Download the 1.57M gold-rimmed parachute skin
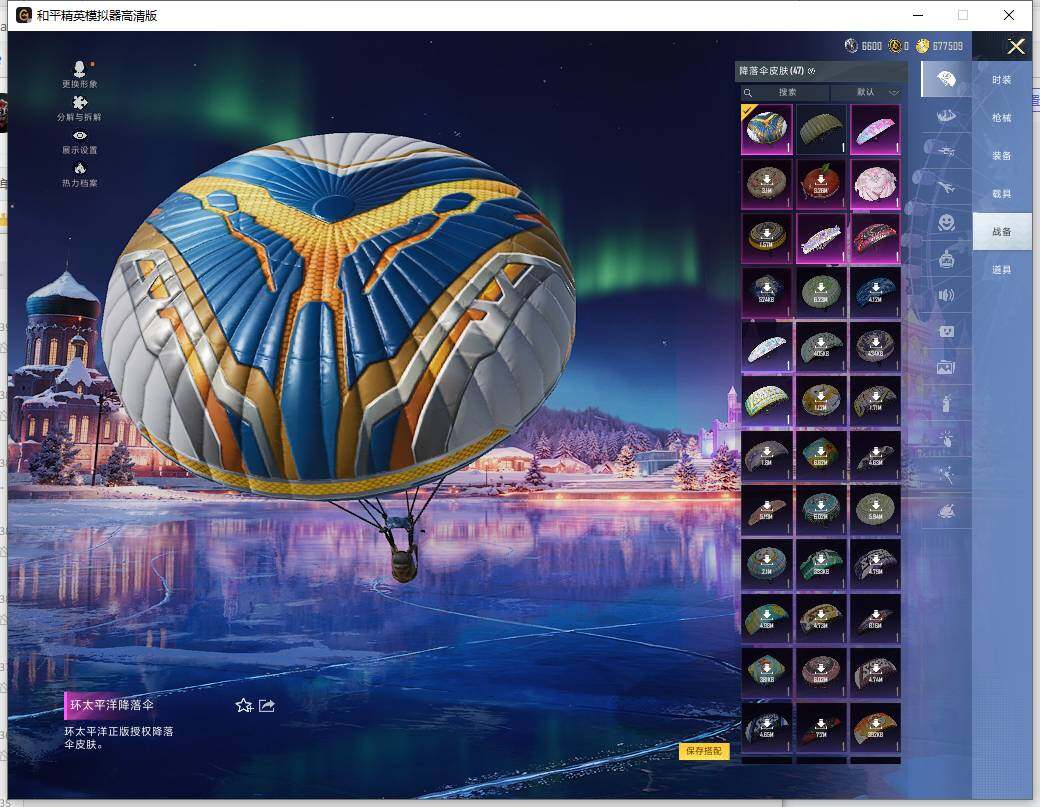The height and width of the screenshot is (807, 1040). tap(766, 238)
